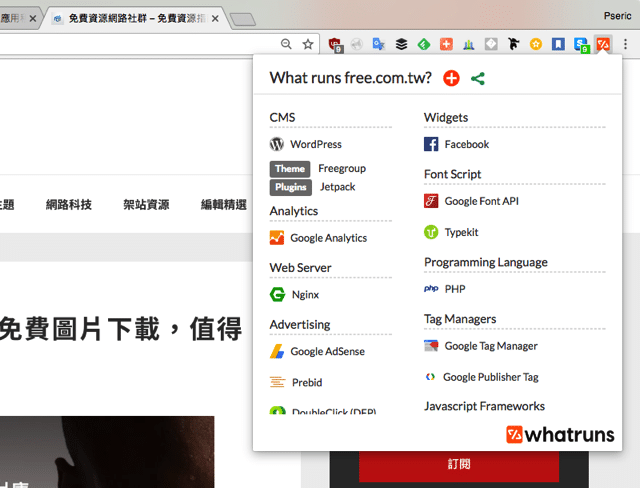Screen dimensions: 640x488
Task: Select Nginx under Web Server
Action: click(x=304, y=295)
